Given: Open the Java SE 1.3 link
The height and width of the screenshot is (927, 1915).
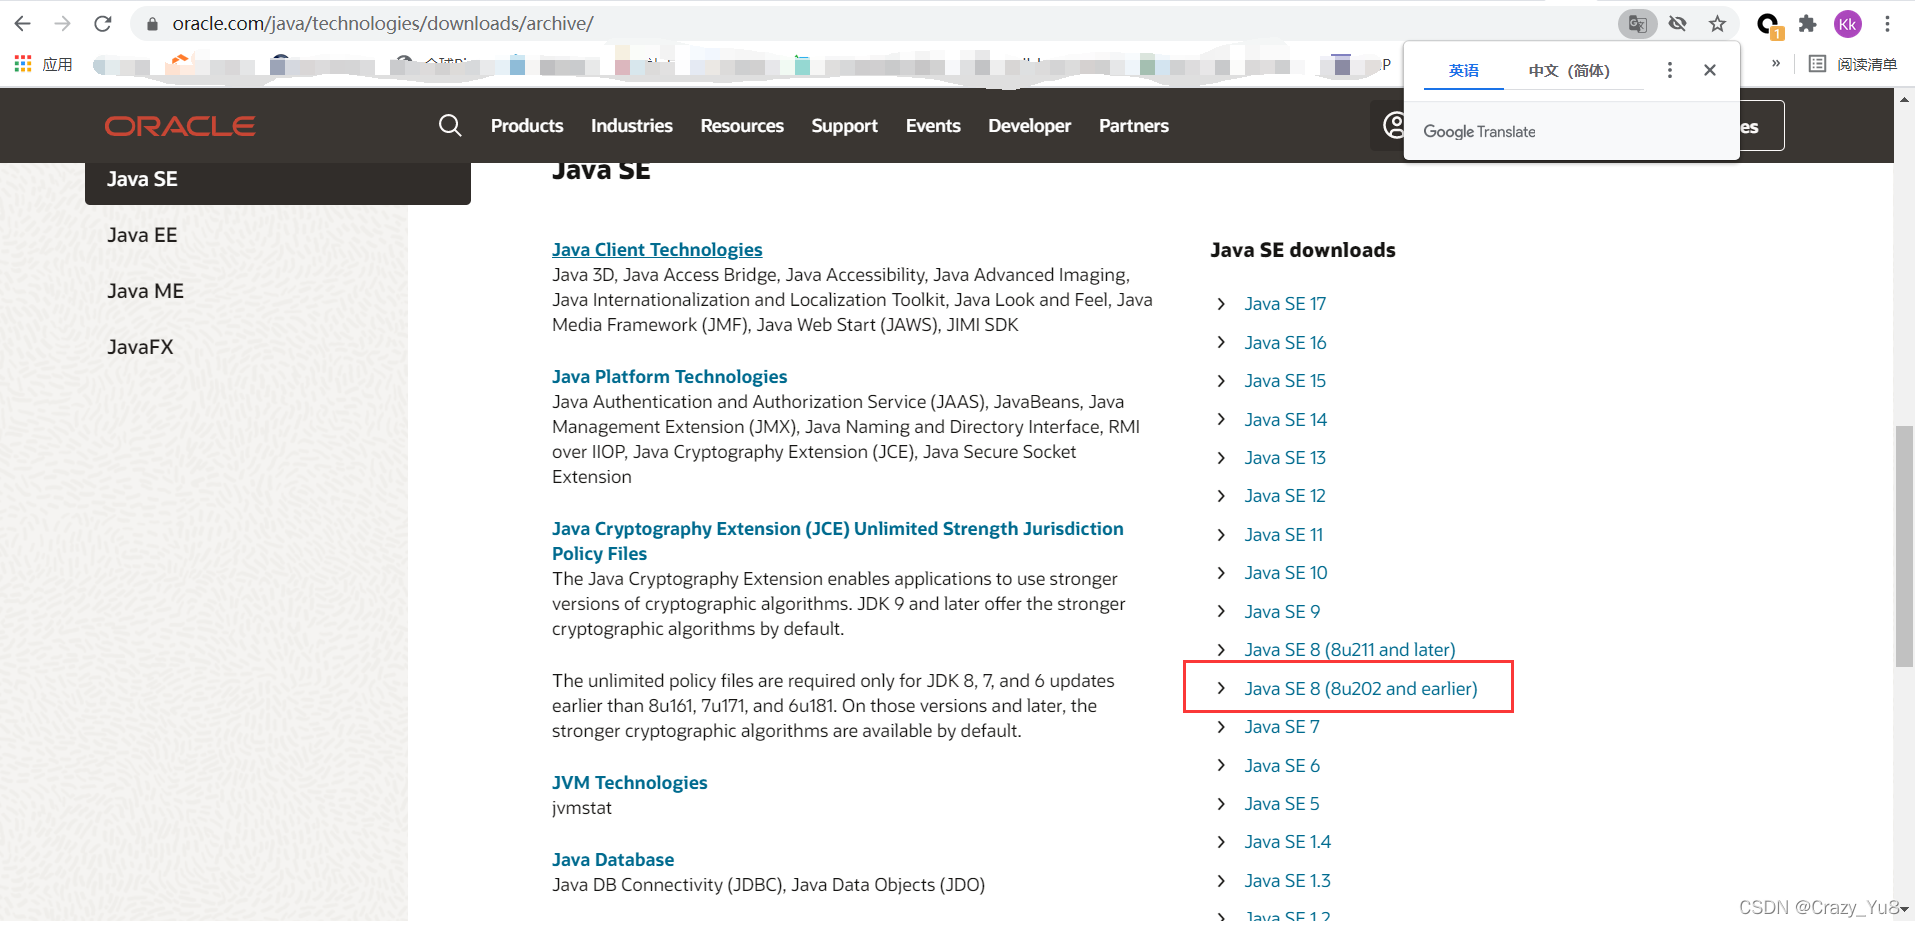Looking at the screenshot, I should [x=1287, y=881].
